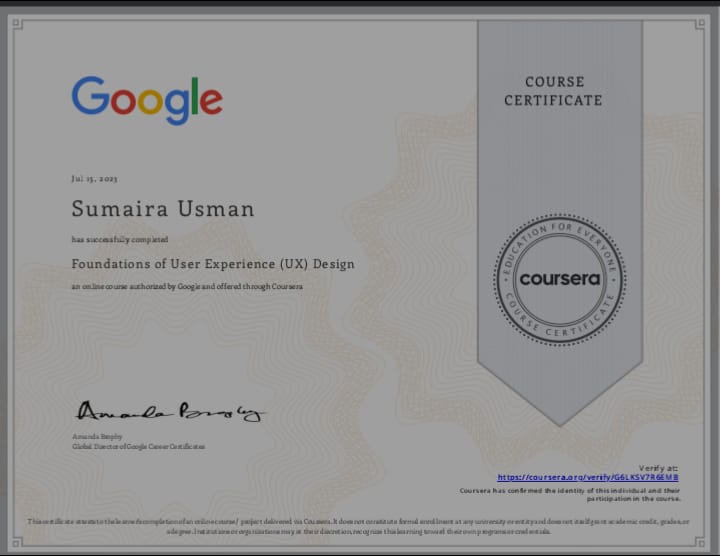Click 'an online course authorized by Google' line
Viewport: 720px width, 556px height.
187,286
